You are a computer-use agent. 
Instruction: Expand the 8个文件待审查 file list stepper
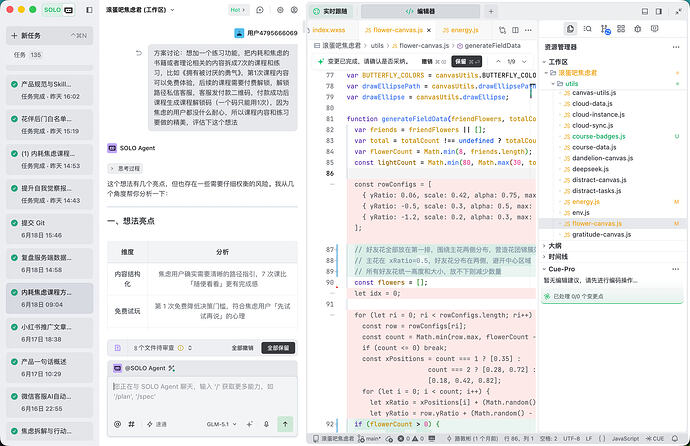click(190, 348)
